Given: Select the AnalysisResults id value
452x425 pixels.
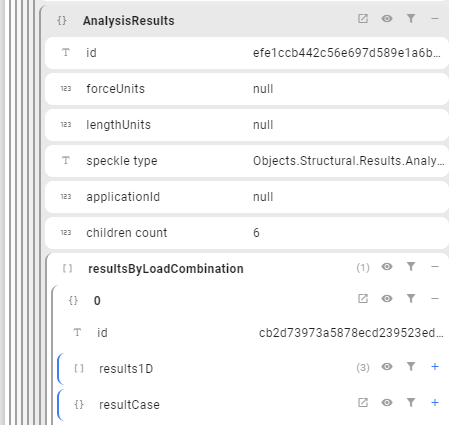Looking at the screenshot, I should [x=347, y=53].
